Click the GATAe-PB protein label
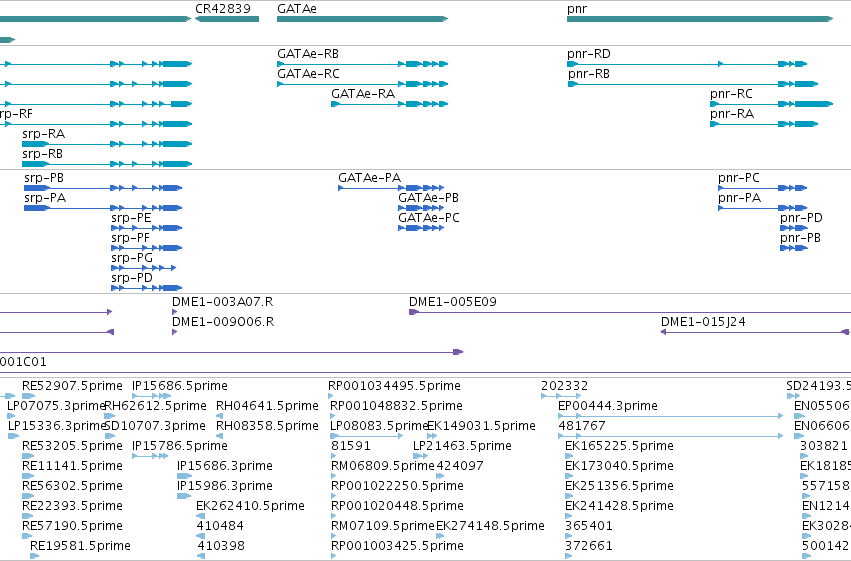 tap(428, 198)
